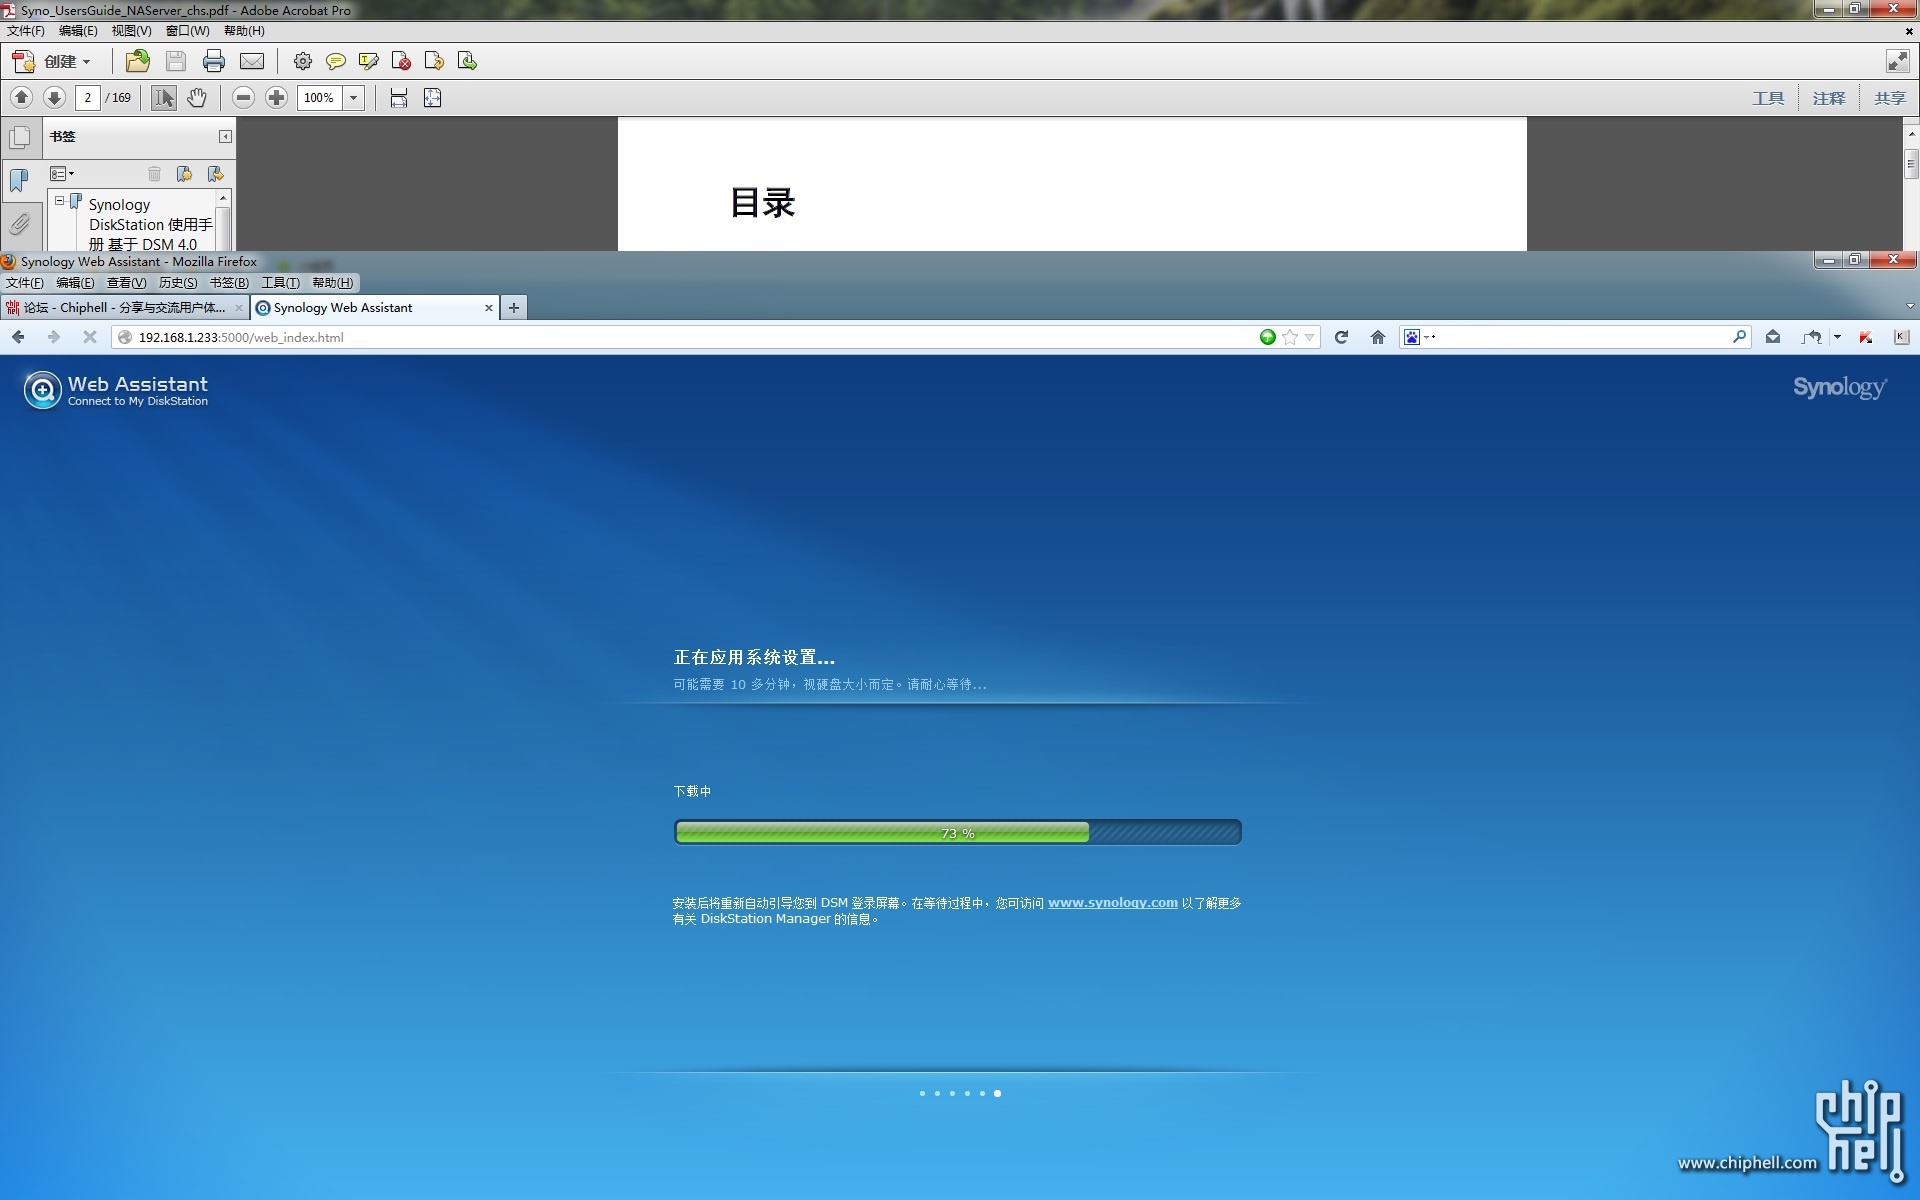Show page thumbnails panel in Acrobat
The image size is (1920, 1200).
coord(20,138)
